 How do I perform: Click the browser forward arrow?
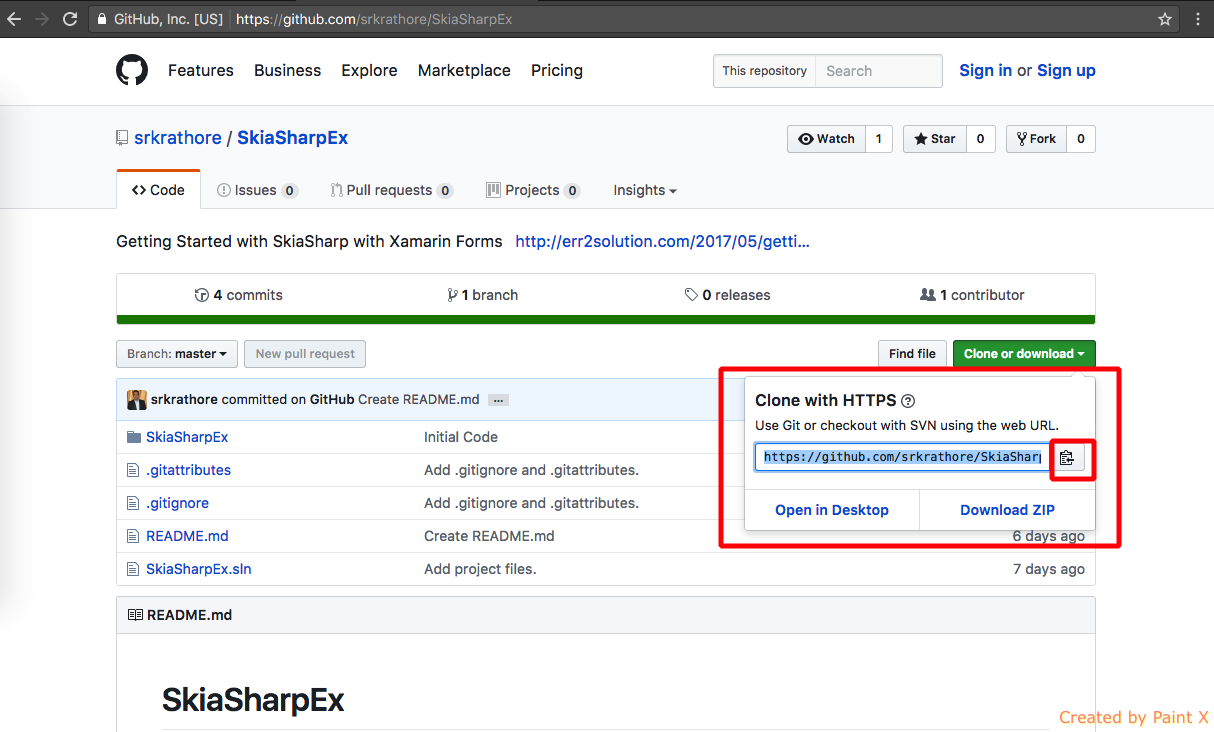[x=42, y=19]
